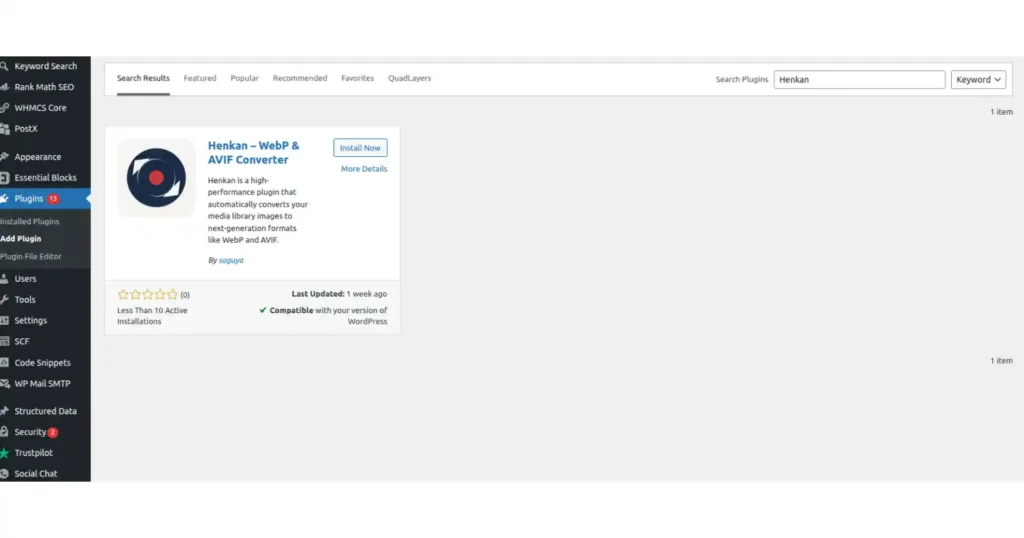Open WP Mail SMTP menu label
Screen dimensions: 1024x538
[42, 384]
